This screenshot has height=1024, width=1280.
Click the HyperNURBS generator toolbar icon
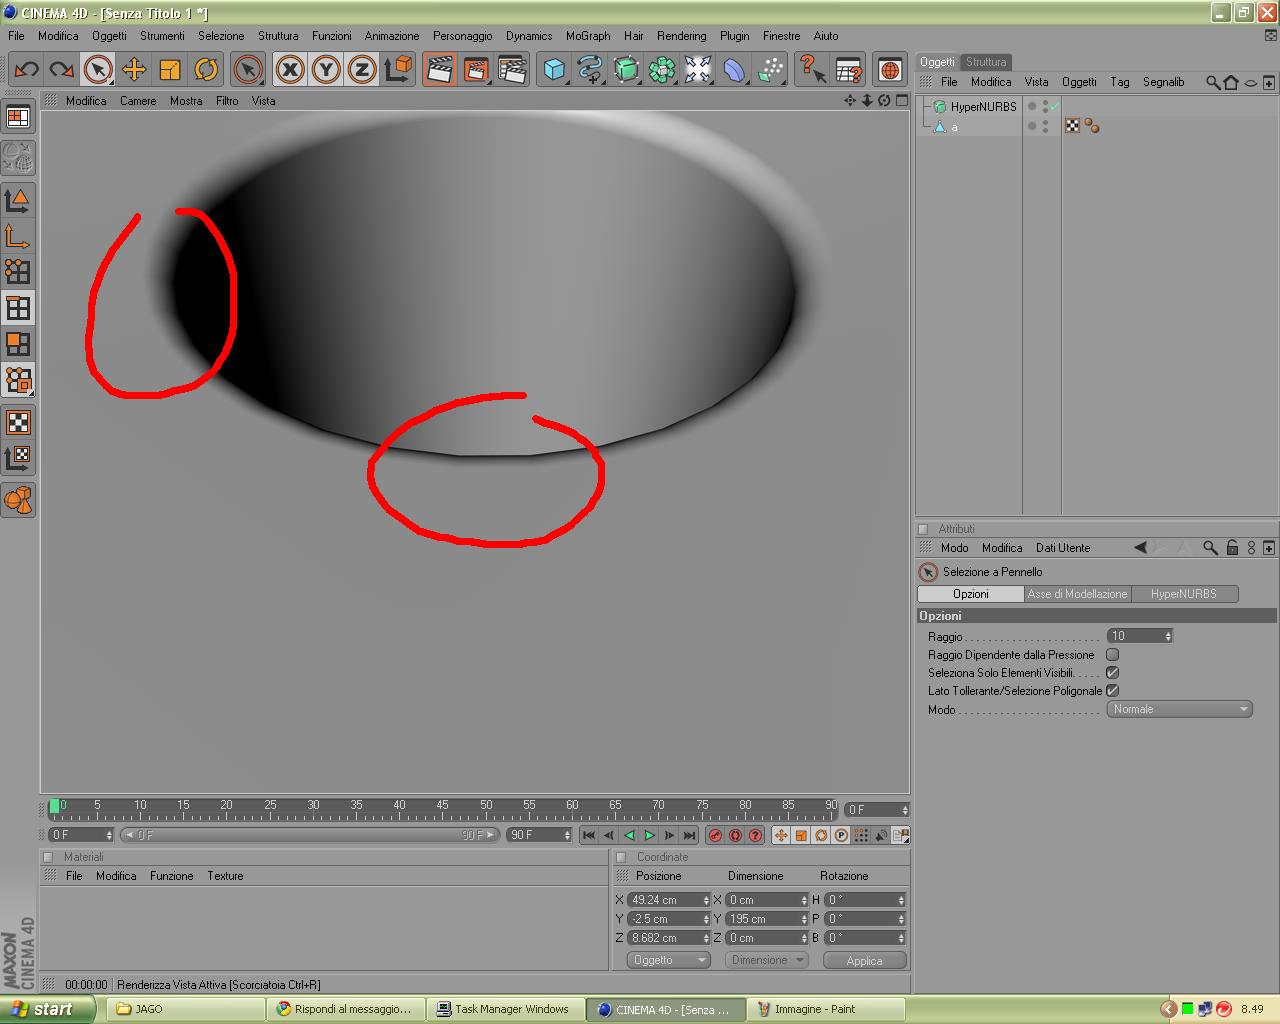coord(626,69)
